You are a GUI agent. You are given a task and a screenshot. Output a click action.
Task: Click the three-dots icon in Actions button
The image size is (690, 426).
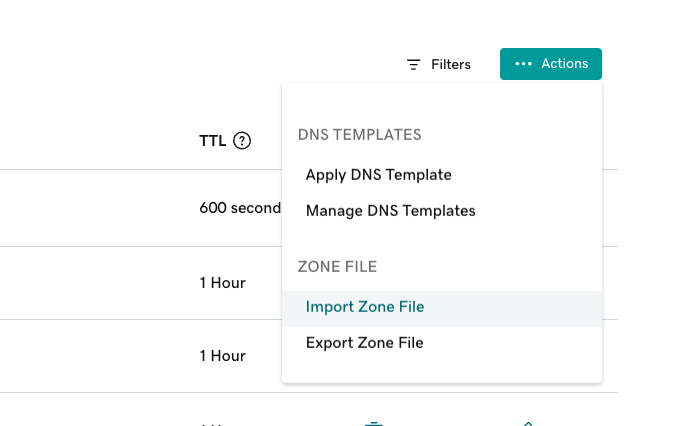[524, 64]
